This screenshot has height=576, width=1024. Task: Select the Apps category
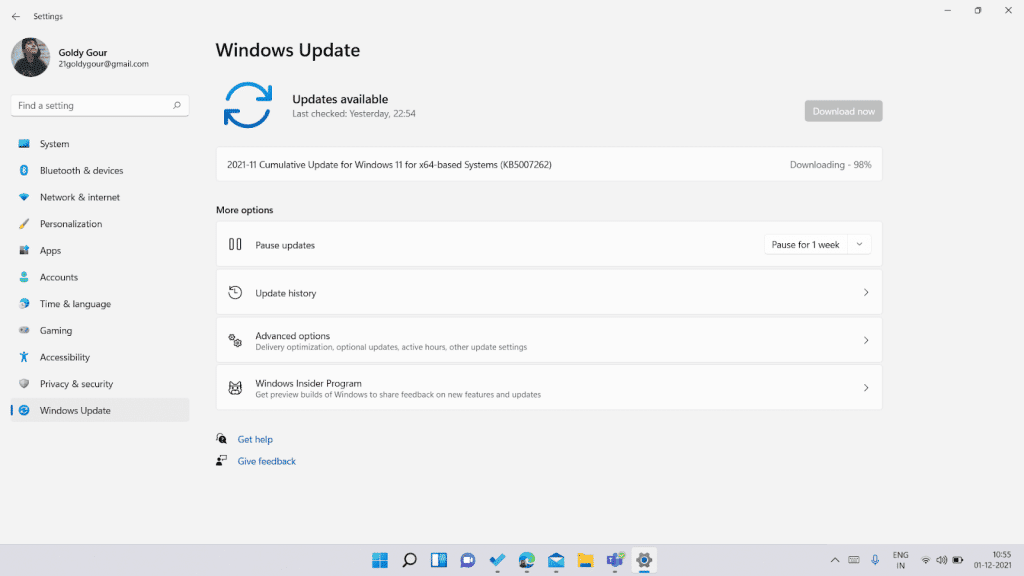coord(100,251)
